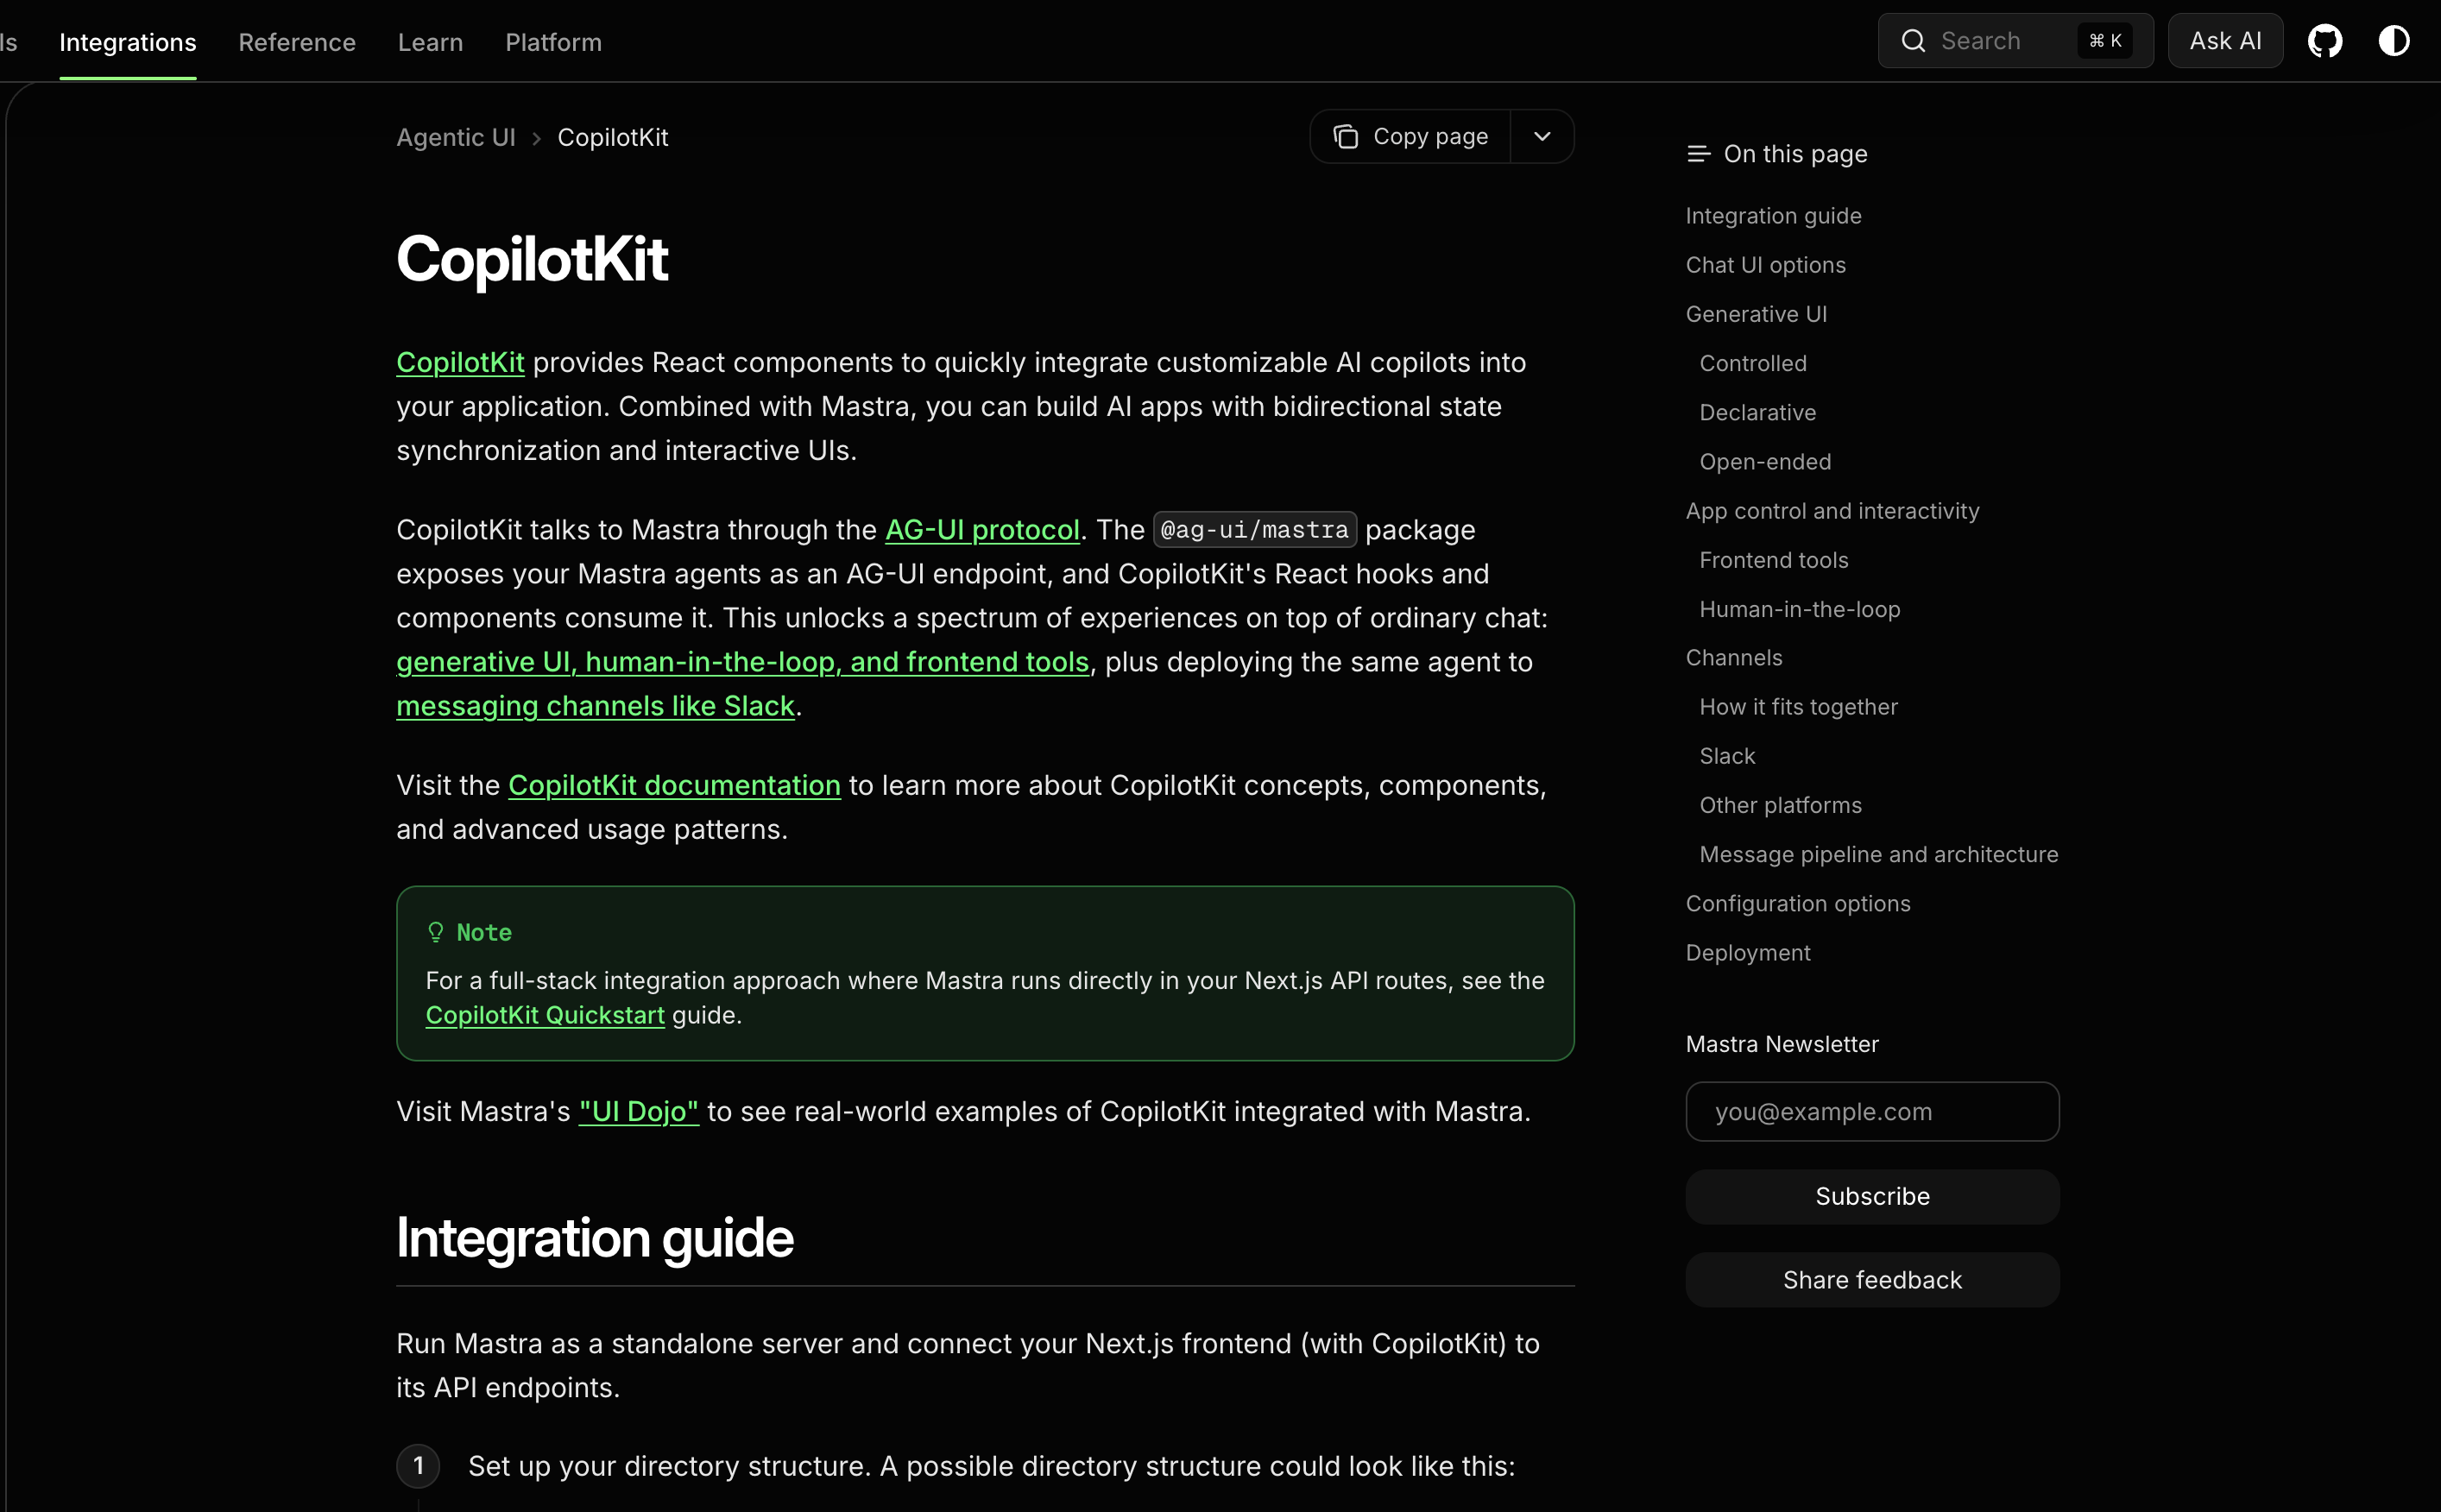The image size is (2441, 1512).
Task: Click the Search docs field
Action: [2015, 41]
